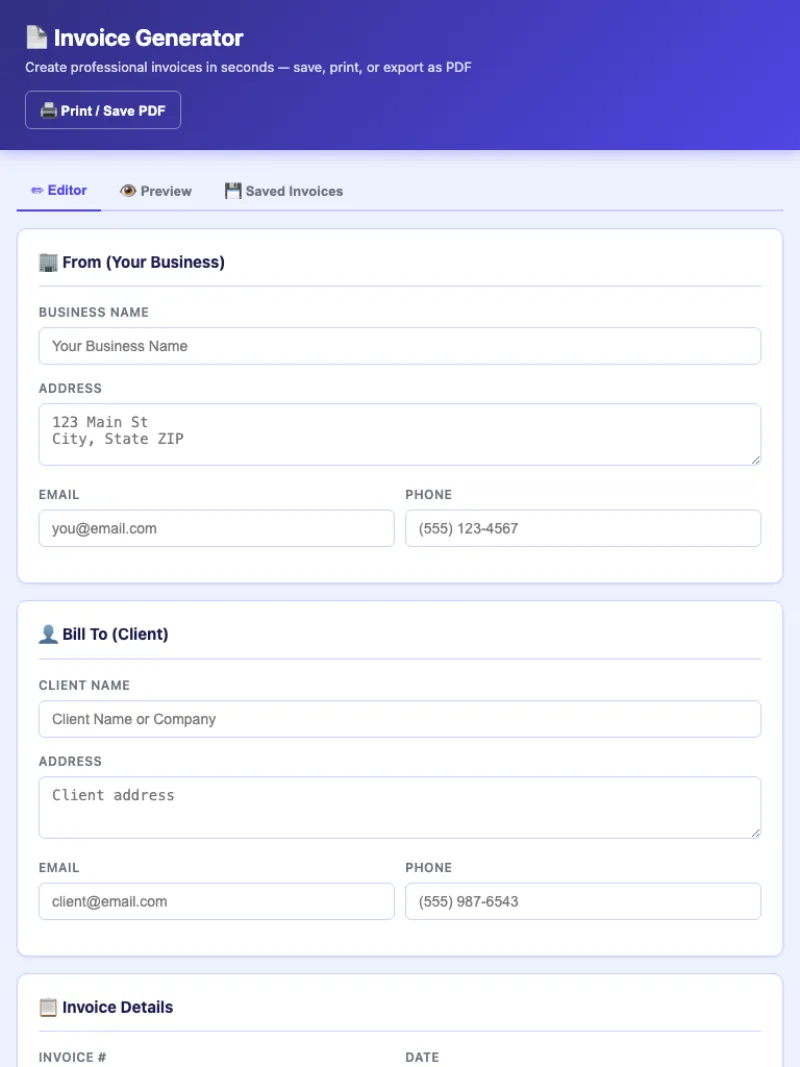The image size is (800, 1067).
Task: Click the resize handle of the business address box
Action: [x=755, y=459]
